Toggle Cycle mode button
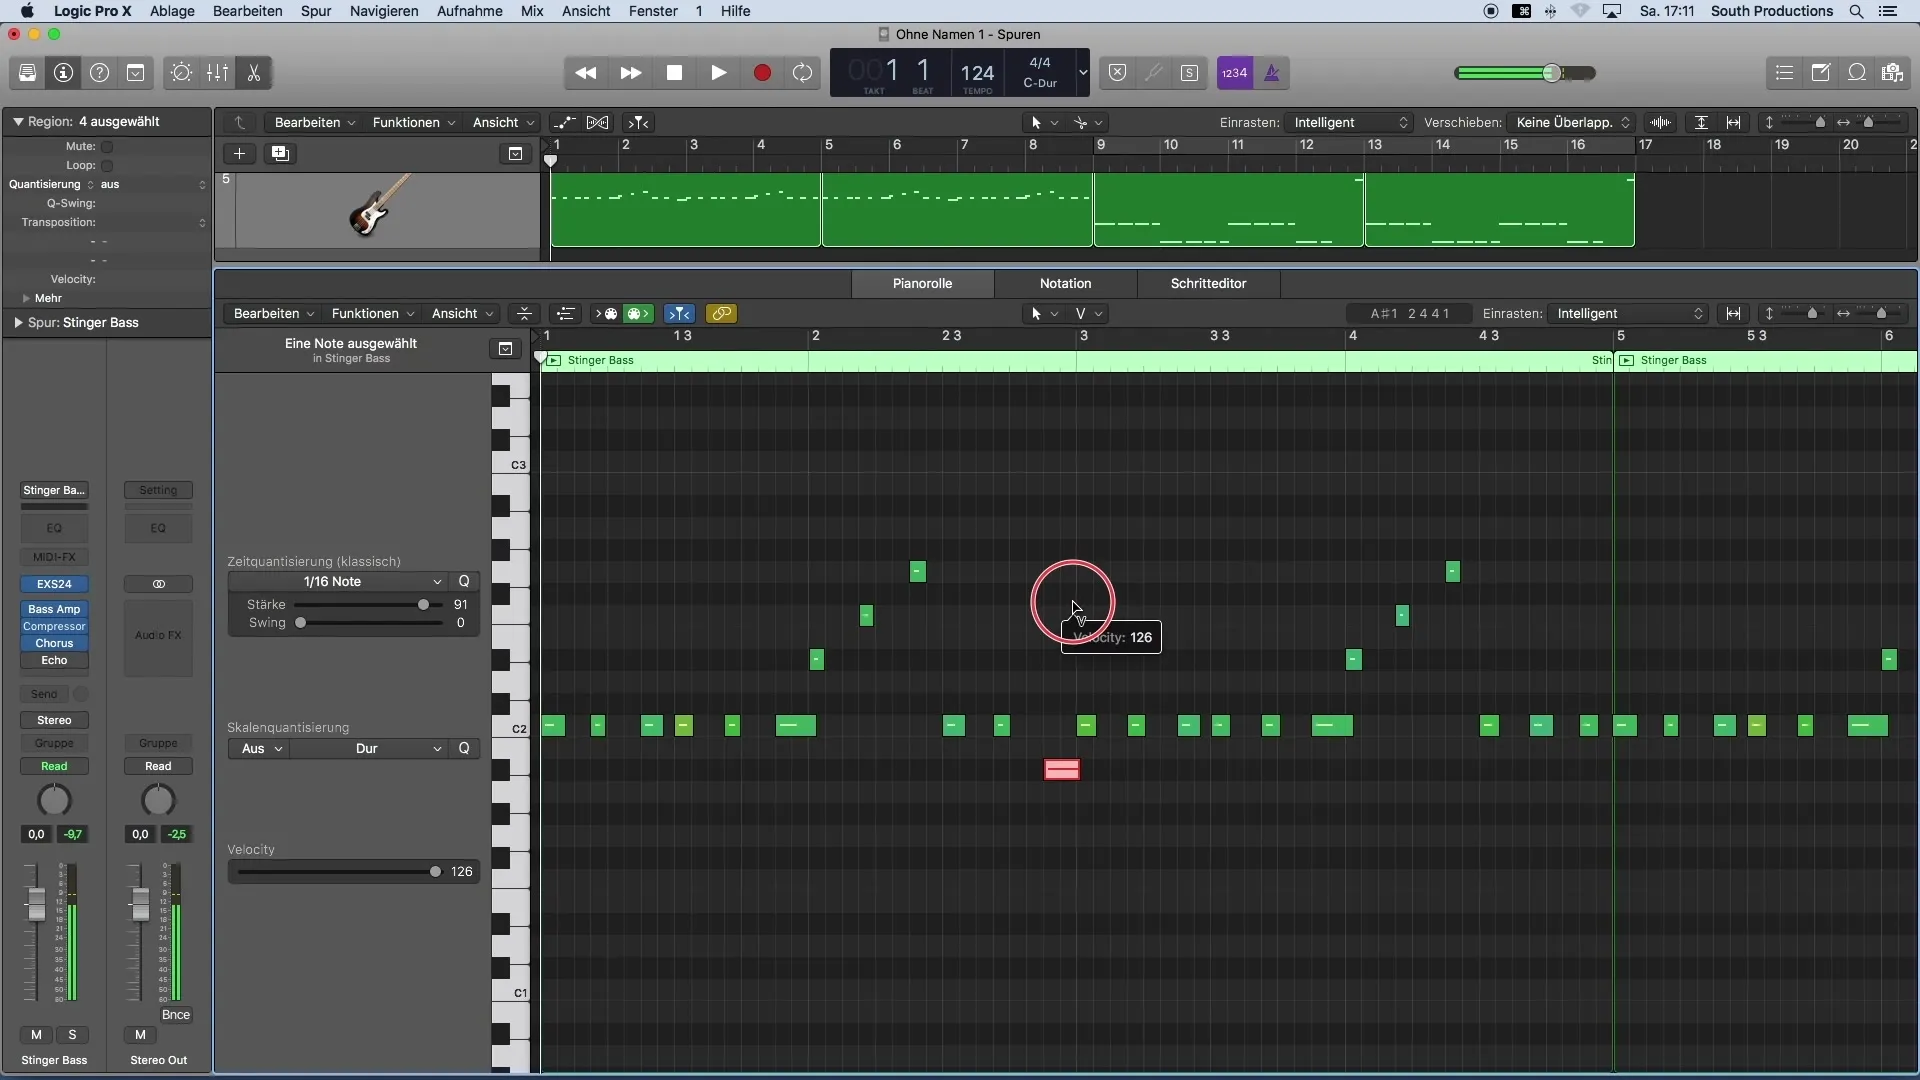Viewport: 1920px width, 1080px height. click(802, 73)
